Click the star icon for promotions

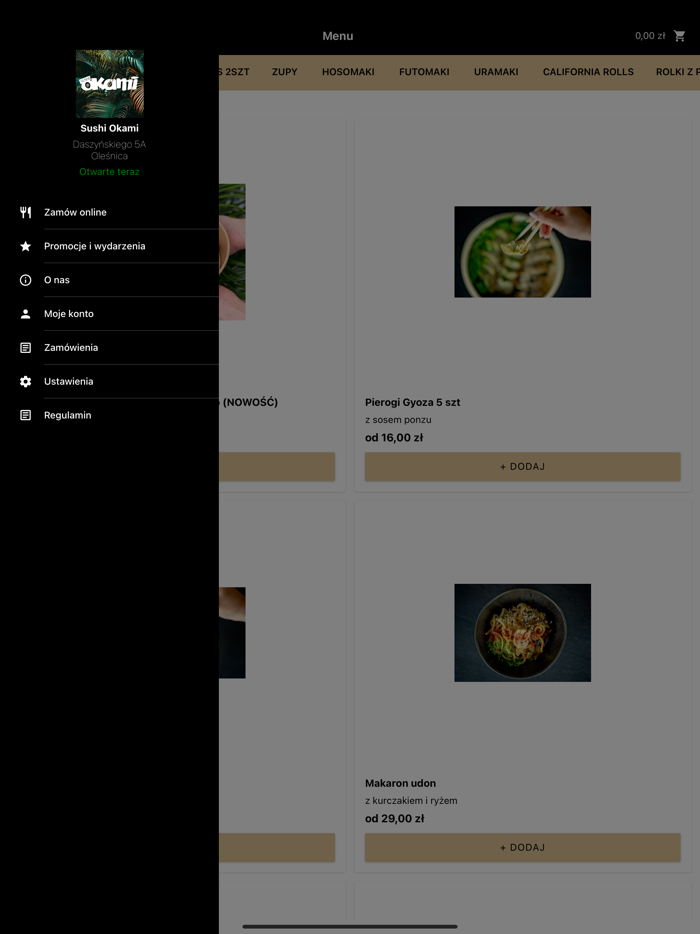click(x=25, y=246)
